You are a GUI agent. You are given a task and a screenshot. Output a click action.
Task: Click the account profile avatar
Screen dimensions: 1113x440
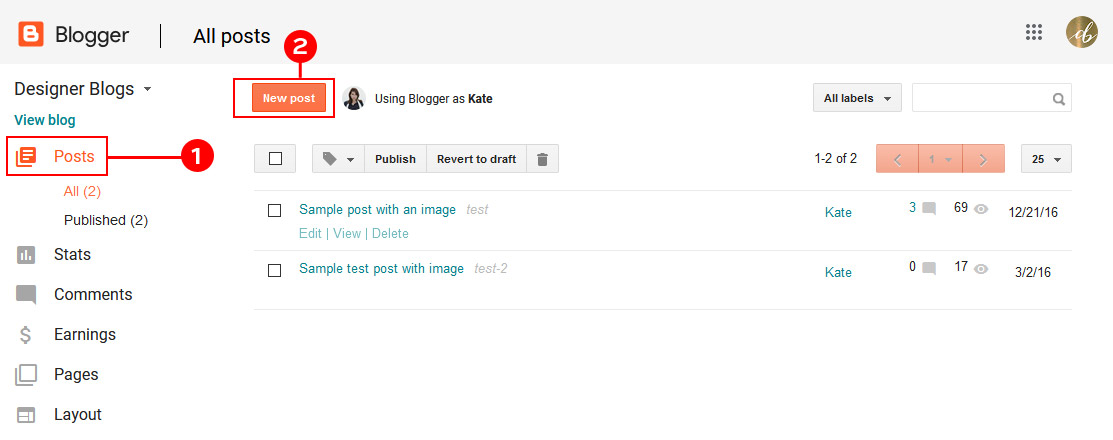1081,32
